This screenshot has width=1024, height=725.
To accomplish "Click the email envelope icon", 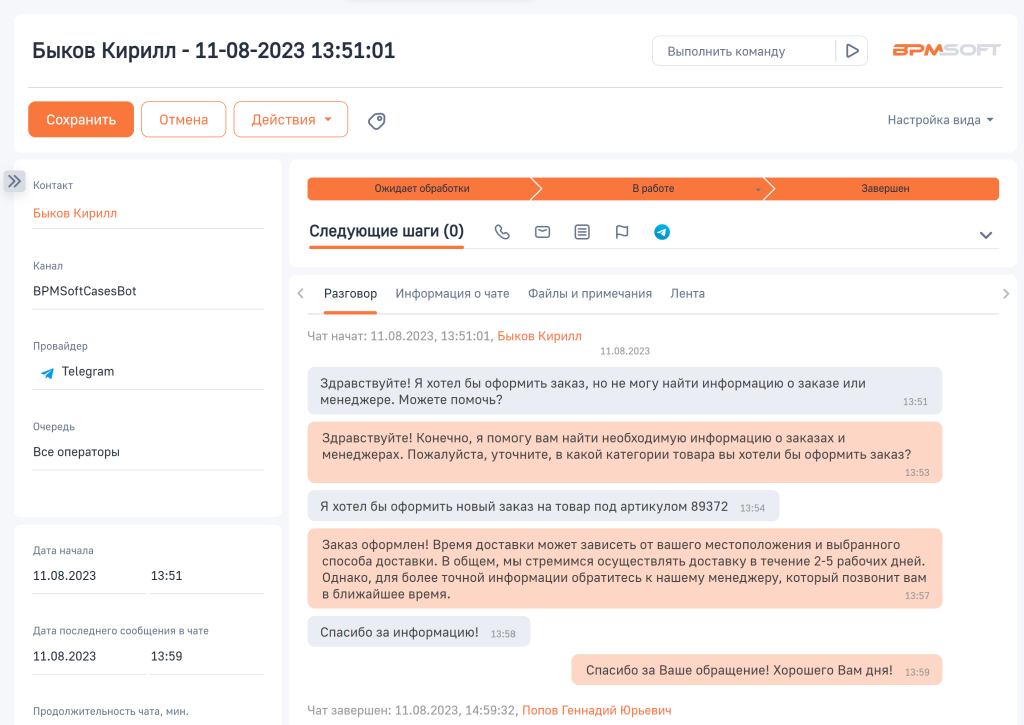I will pos(542,232).
